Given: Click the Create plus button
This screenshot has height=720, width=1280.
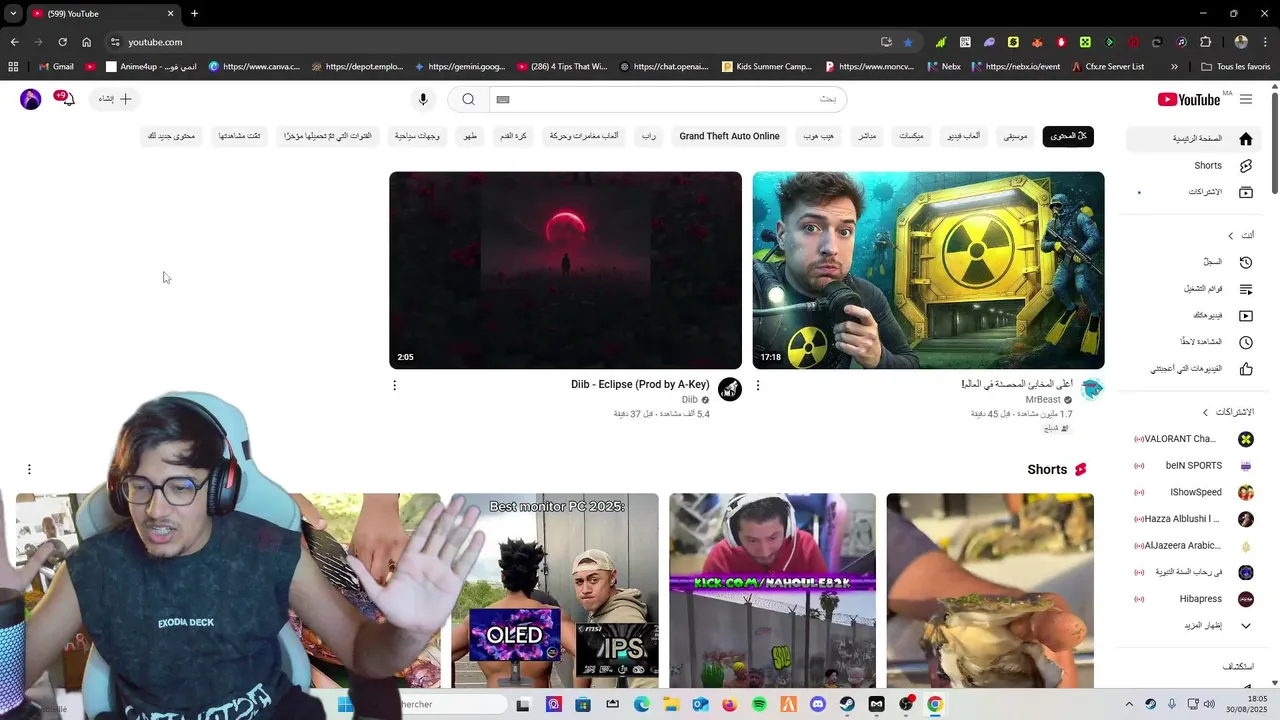Looking at the screenshot, I should click(x=114, y=99).
